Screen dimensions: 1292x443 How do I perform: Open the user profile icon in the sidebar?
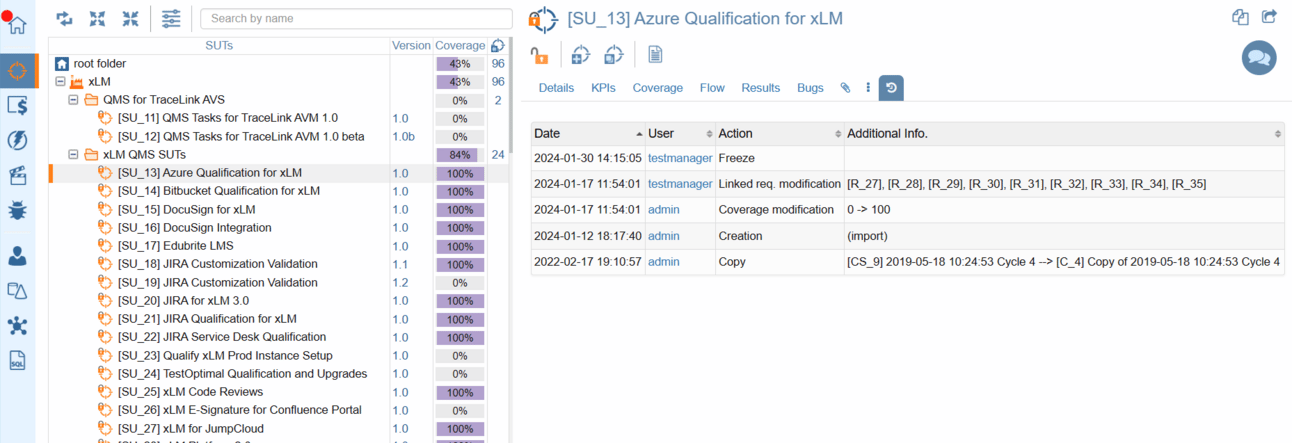[17, 256]
